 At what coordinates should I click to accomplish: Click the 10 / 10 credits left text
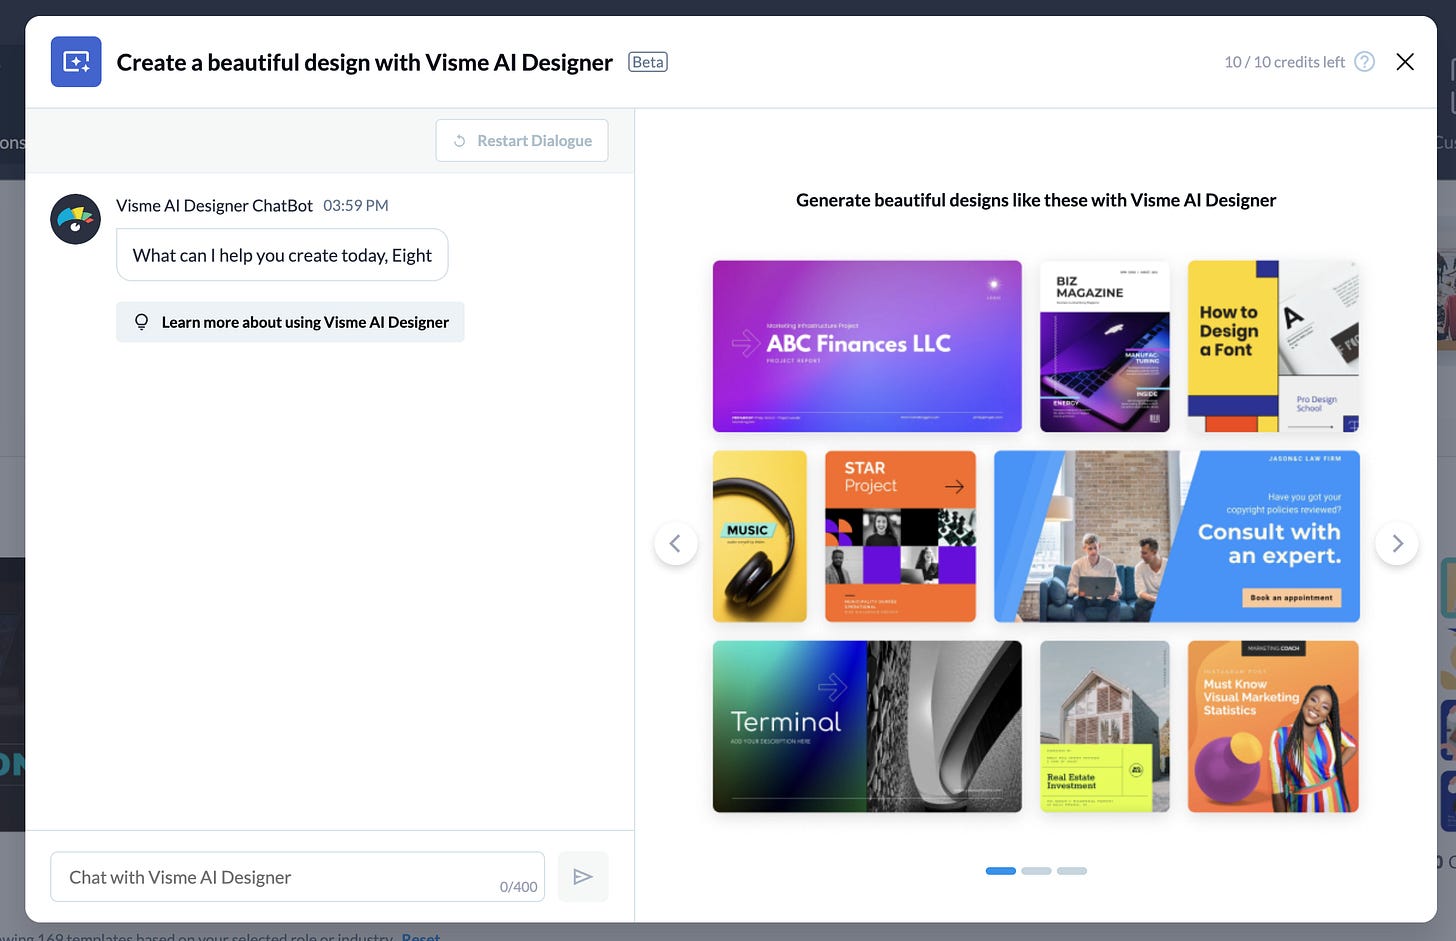(1284, 62)
